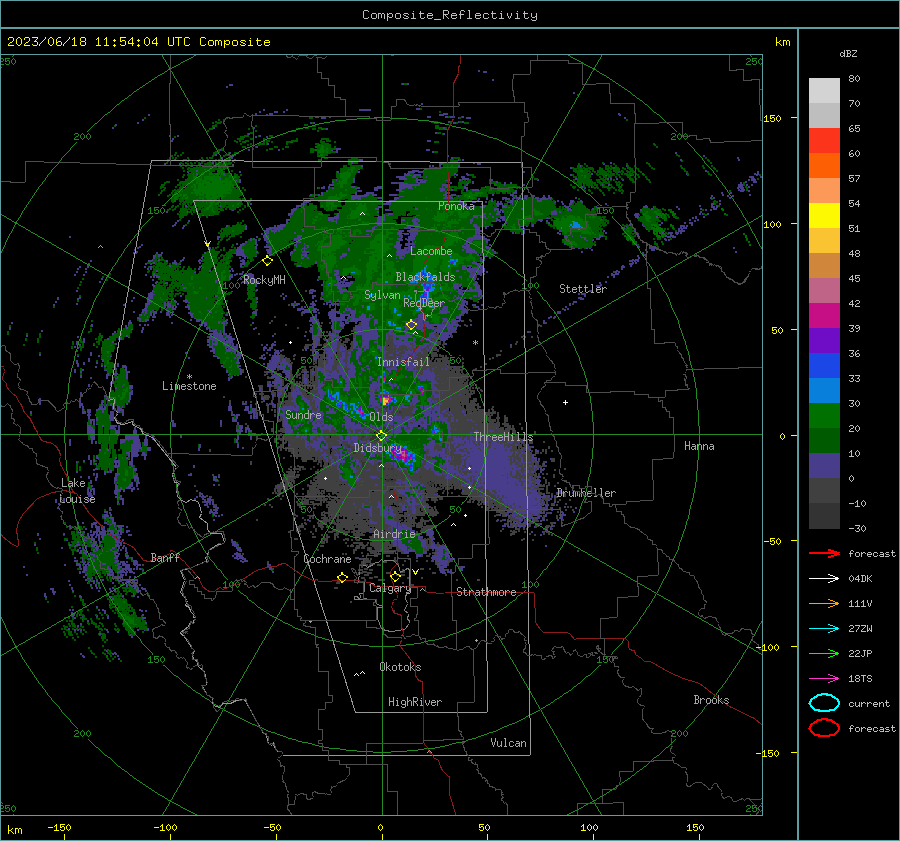The width and height of the screenshot is (900, 841).
Task: Click the cyan 27ZW arrow icon
Action: (824, 629)
